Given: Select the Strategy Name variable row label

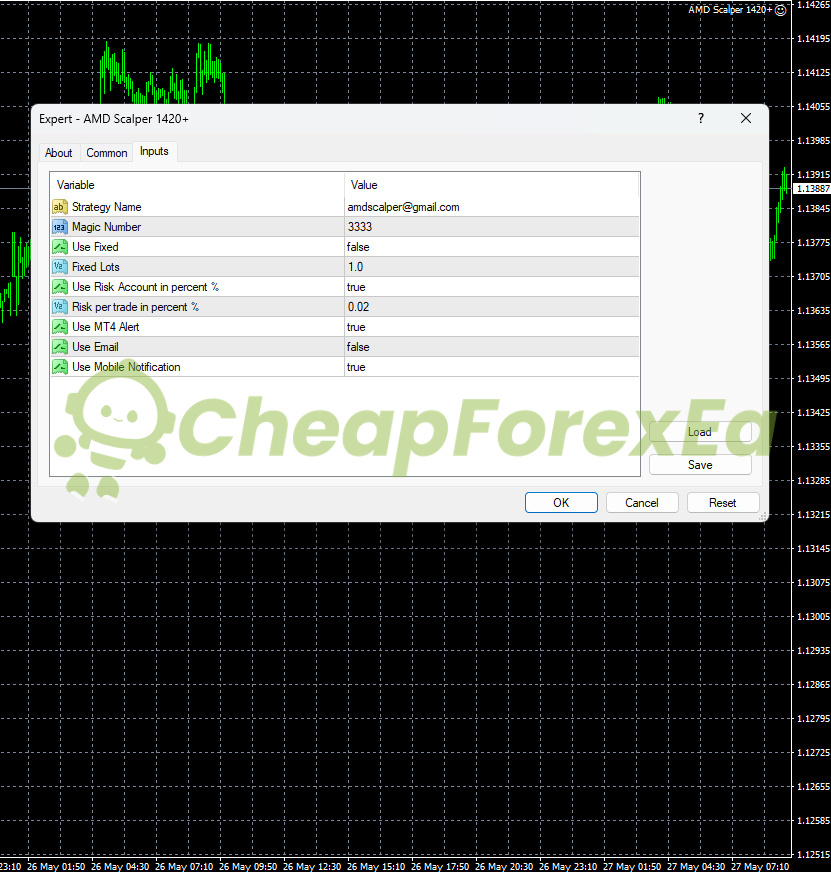Looking at the screenshot, I should pos(107,207).
